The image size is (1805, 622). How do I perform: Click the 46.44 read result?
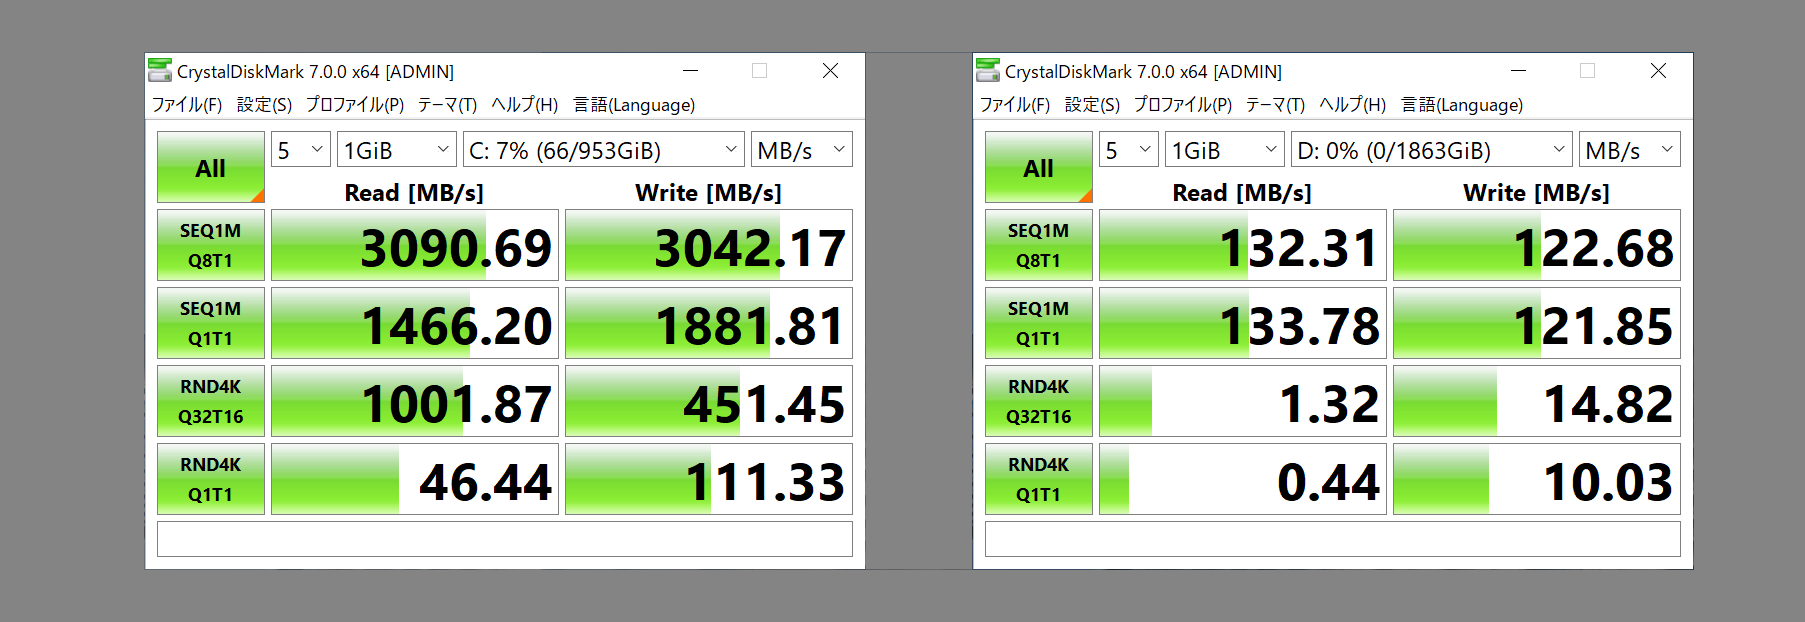(415, 479)
